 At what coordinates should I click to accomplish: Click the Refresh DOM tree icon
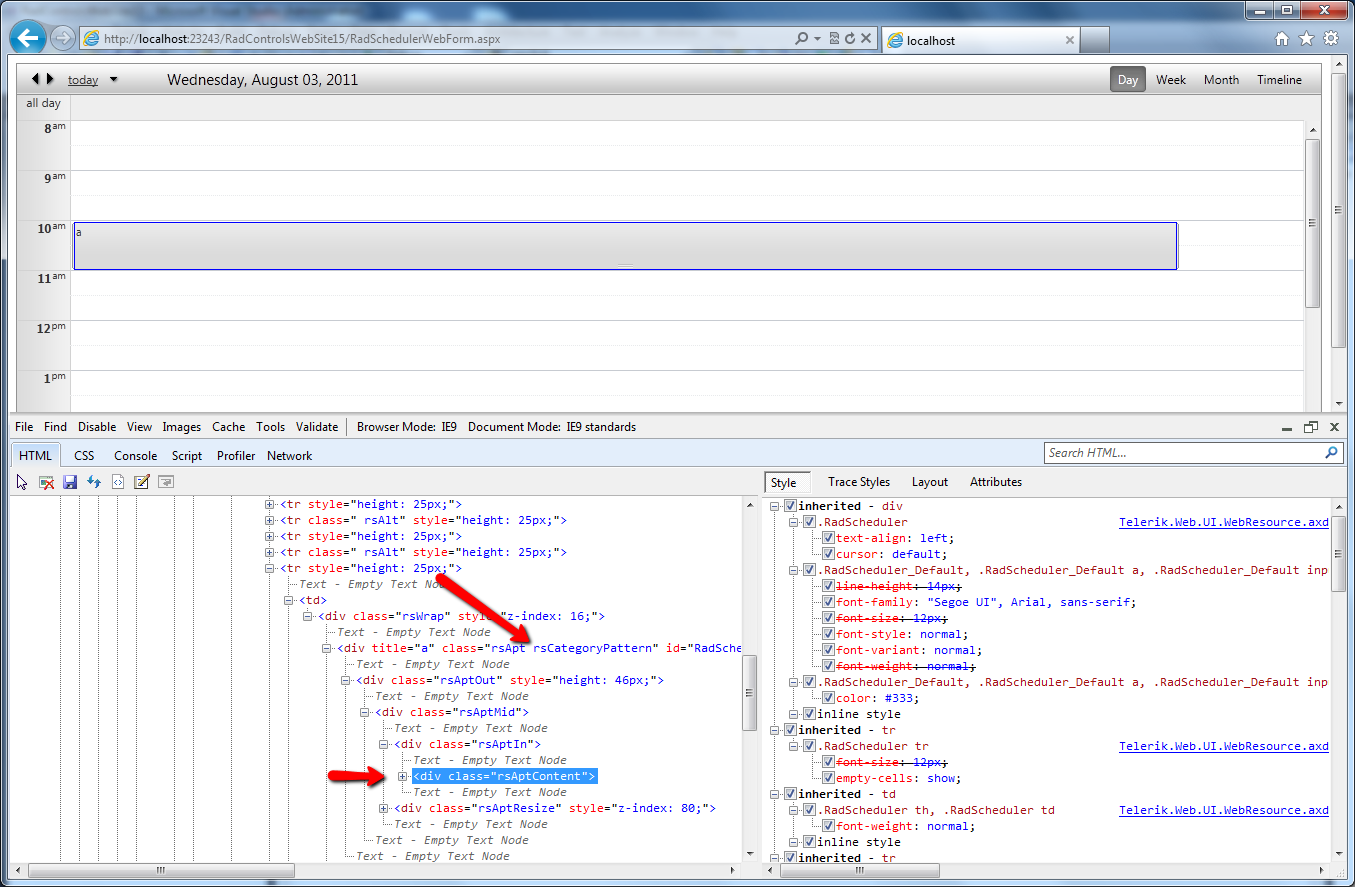[x=94, y=482]
